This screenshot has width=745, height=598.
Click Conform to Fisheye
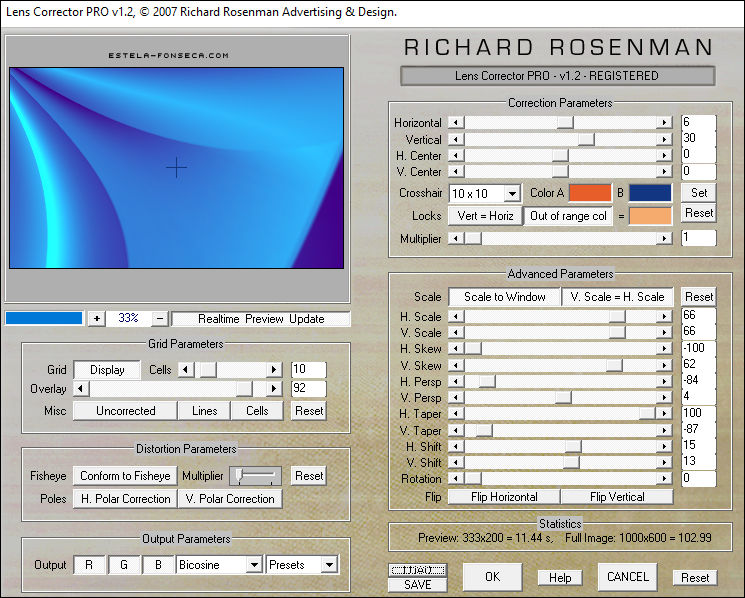125,475
